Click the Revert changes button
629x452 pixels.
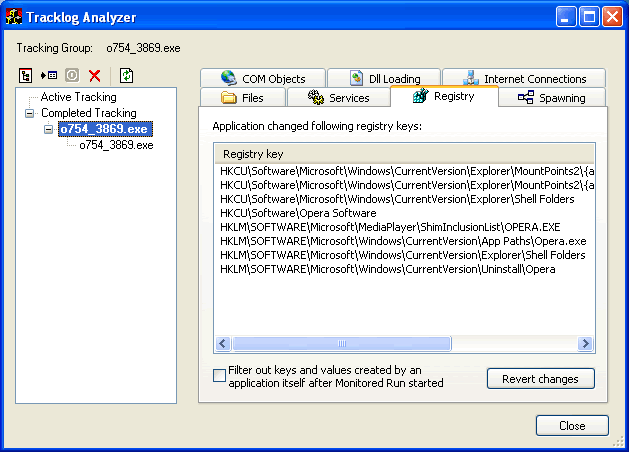tap(540, 379)
